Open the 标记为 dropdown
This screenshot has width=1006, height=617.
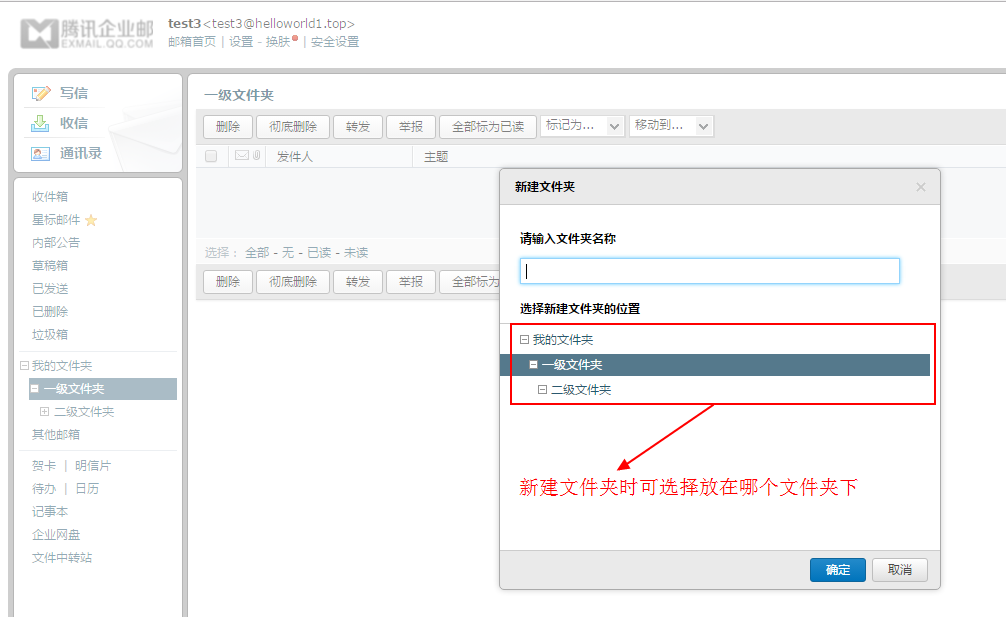(582, 126)
